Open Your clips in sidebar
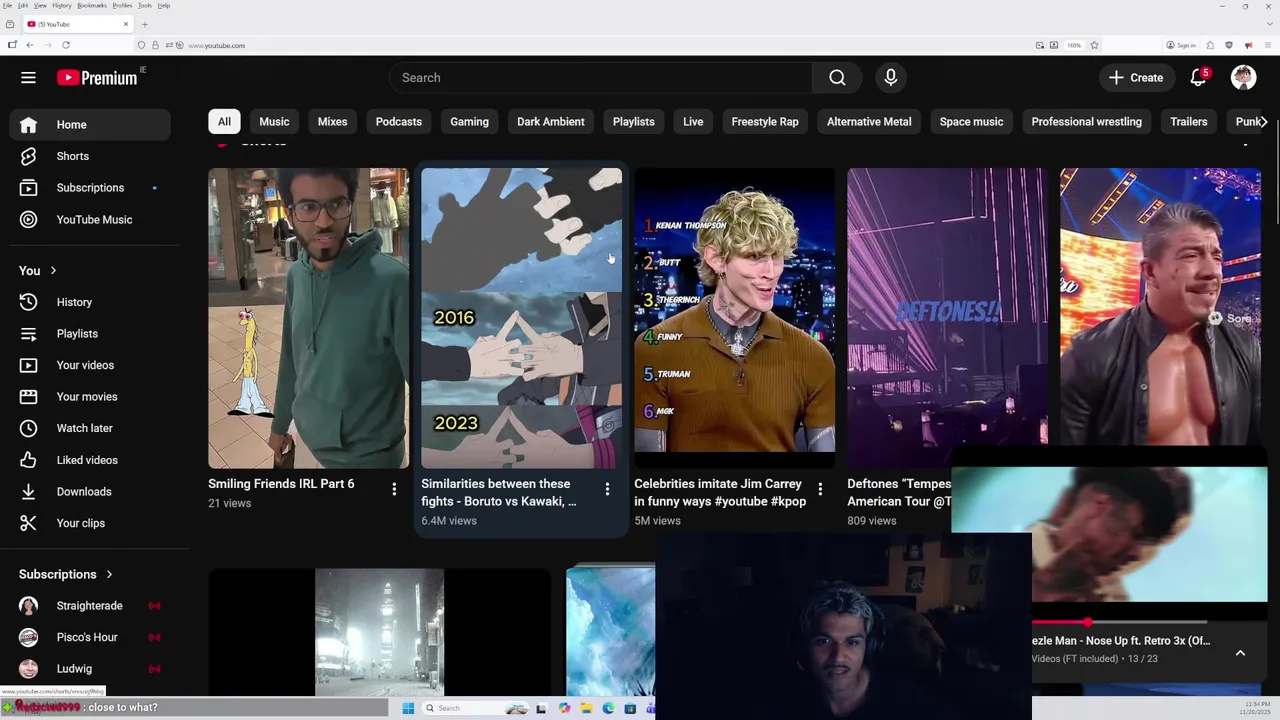This screenshot has width=1280, height=720. [x=90, y=523]
